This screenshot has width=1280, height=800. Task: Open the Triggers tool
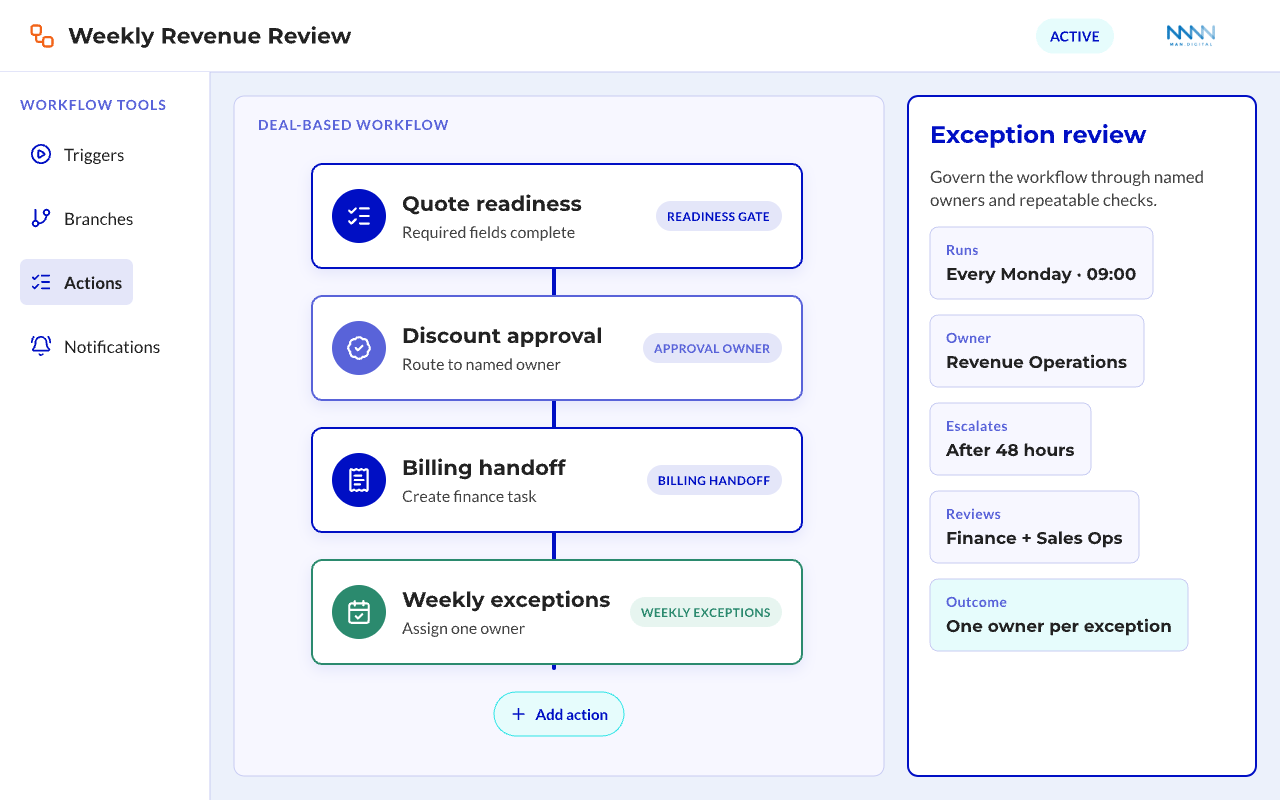pos(94,155)
